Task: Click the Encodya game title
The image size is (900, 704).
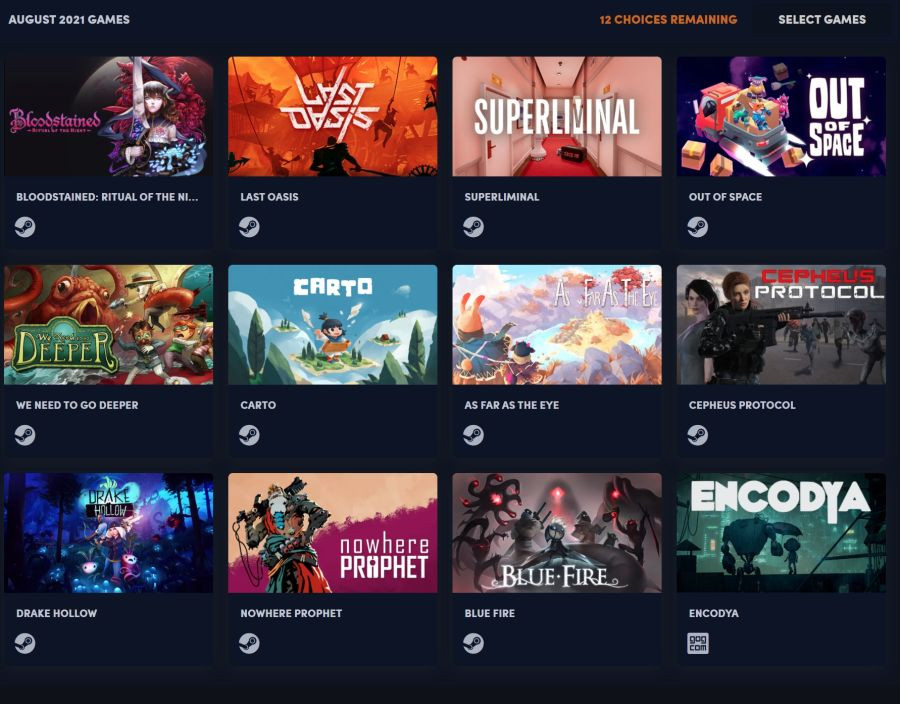Action: [713, 613]
